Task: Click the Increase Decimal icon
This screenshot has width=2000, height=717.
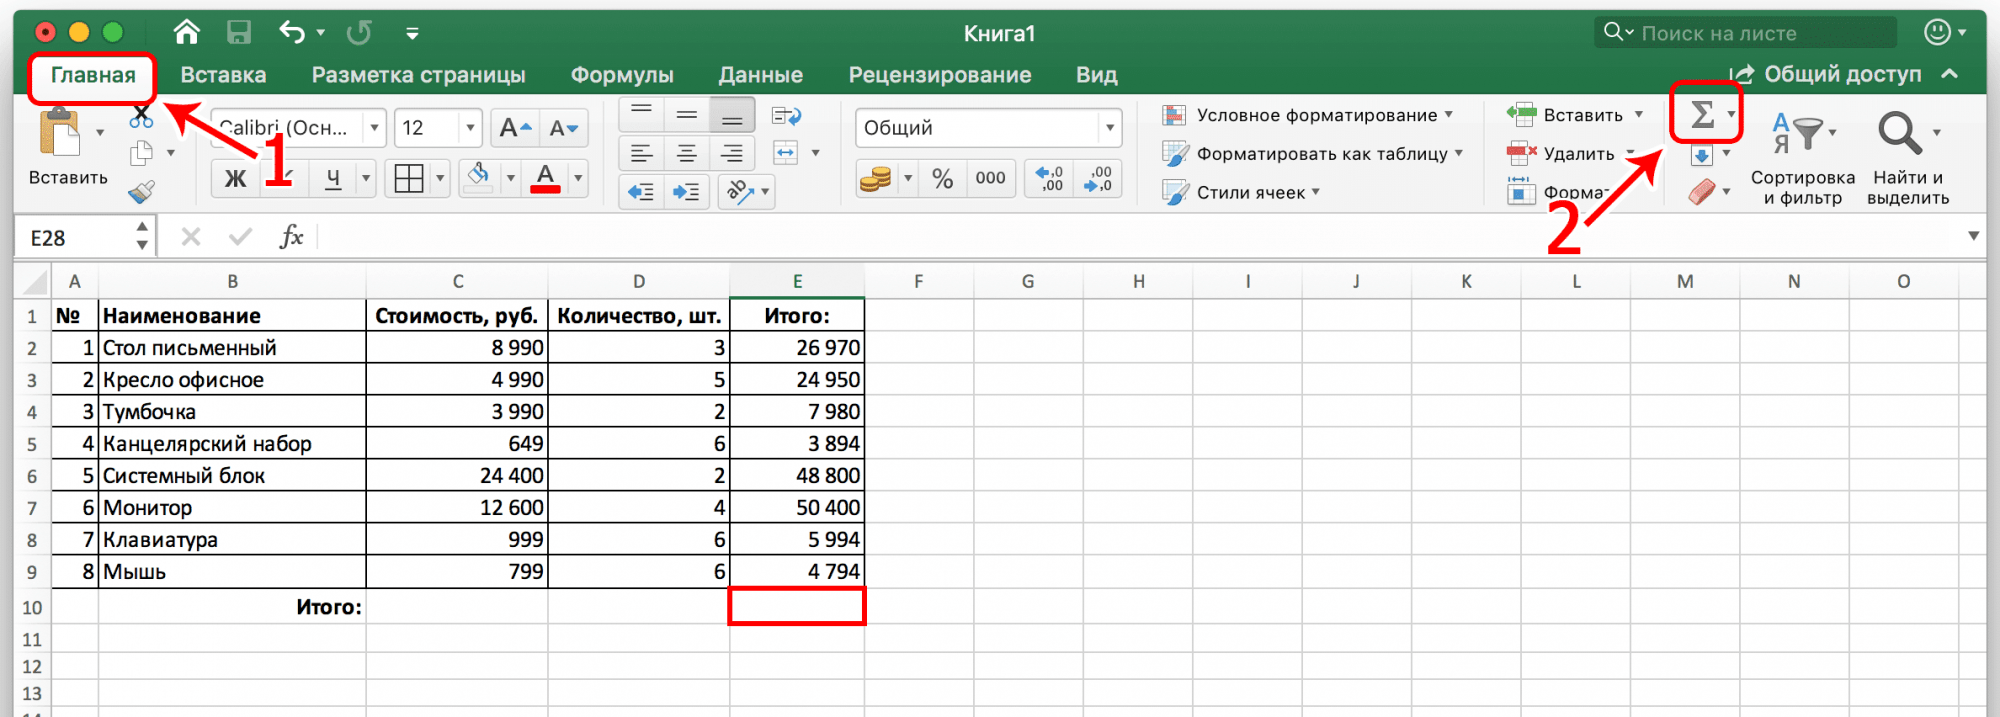Action: click(1050, 179)
